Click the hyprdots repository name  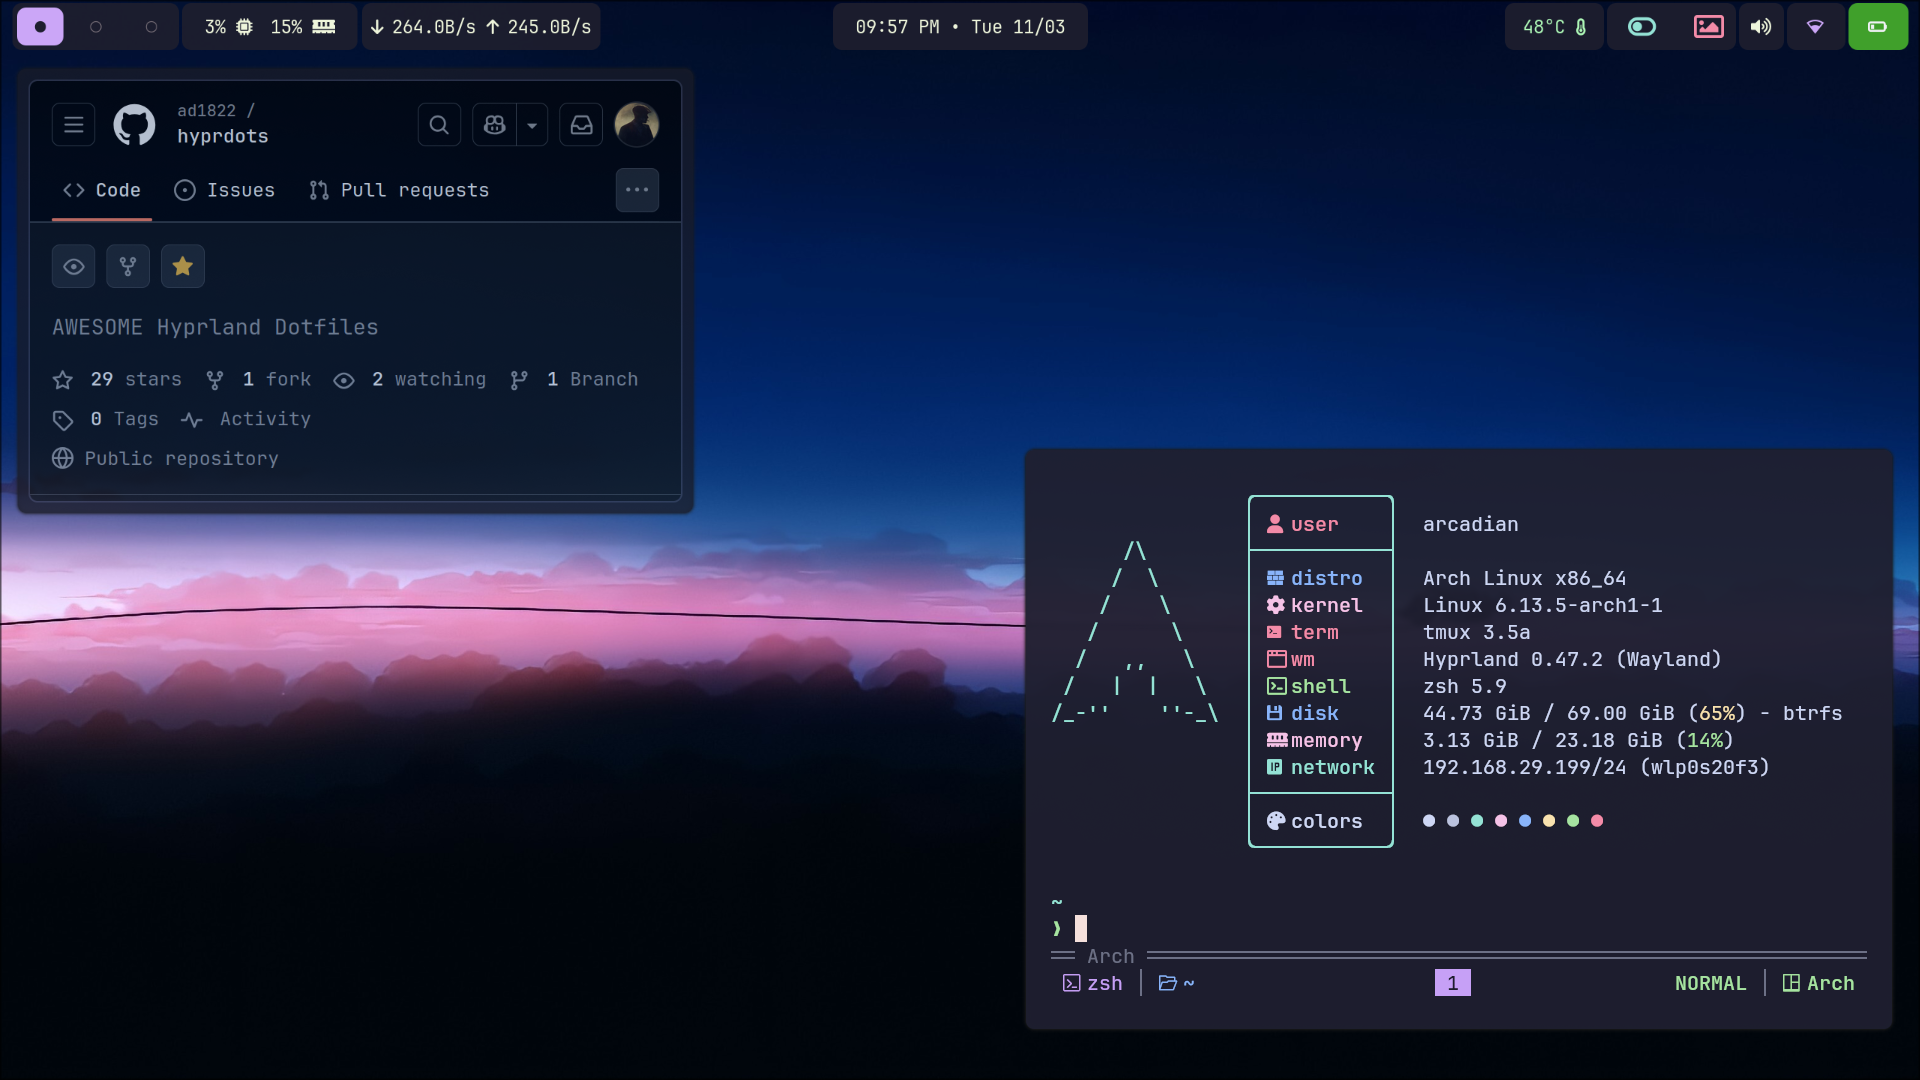tap(223, 136)
